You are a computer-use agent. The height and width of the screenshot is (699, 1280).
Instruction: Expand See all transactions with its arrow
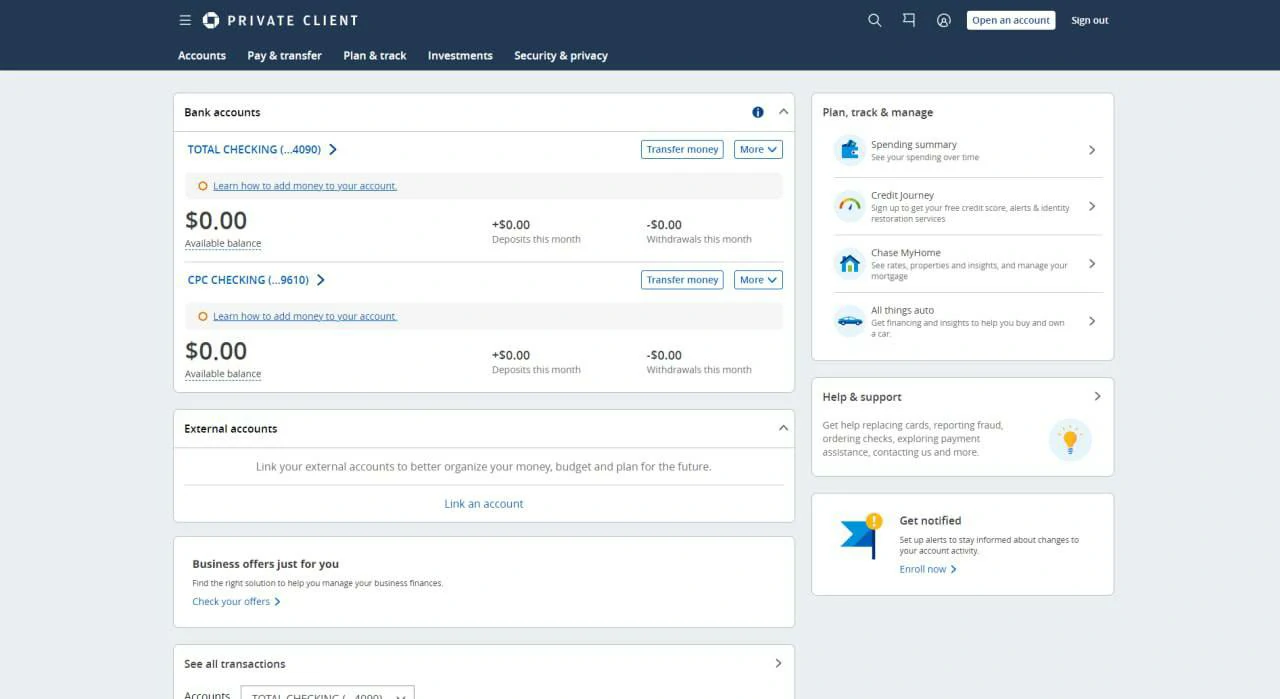click(779, 663)
